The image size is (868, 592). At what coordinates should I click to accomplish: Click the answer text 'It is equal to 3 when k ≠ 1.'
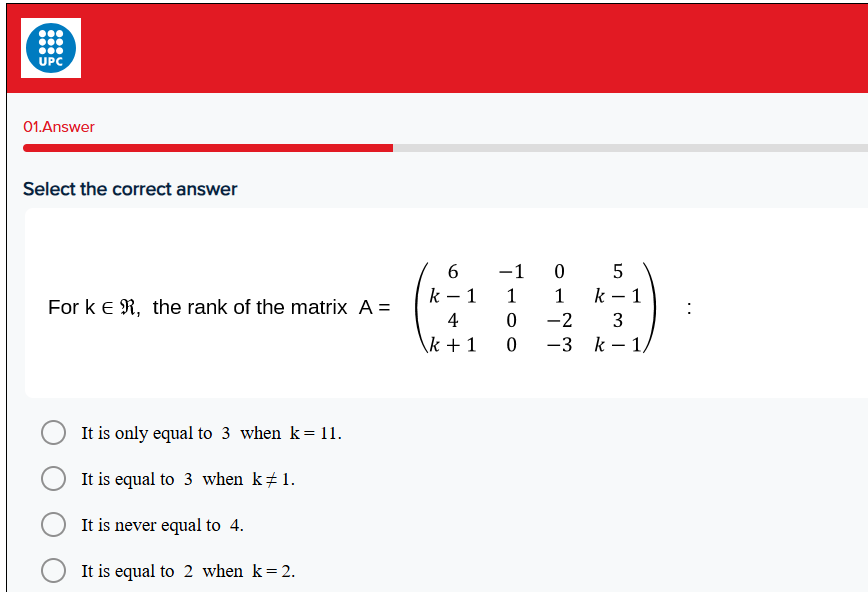[x=188, y=479]
